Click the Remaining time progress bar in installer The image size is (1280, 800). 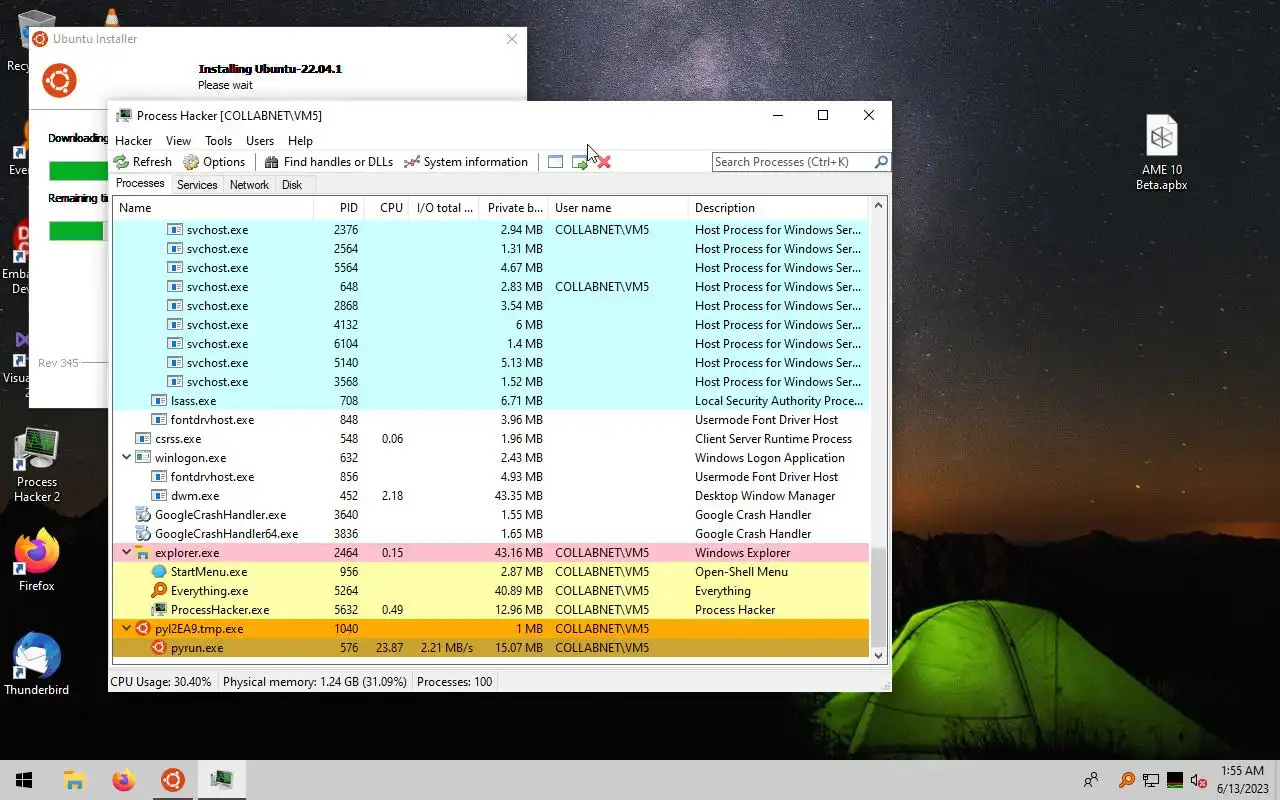coord(79,231)
